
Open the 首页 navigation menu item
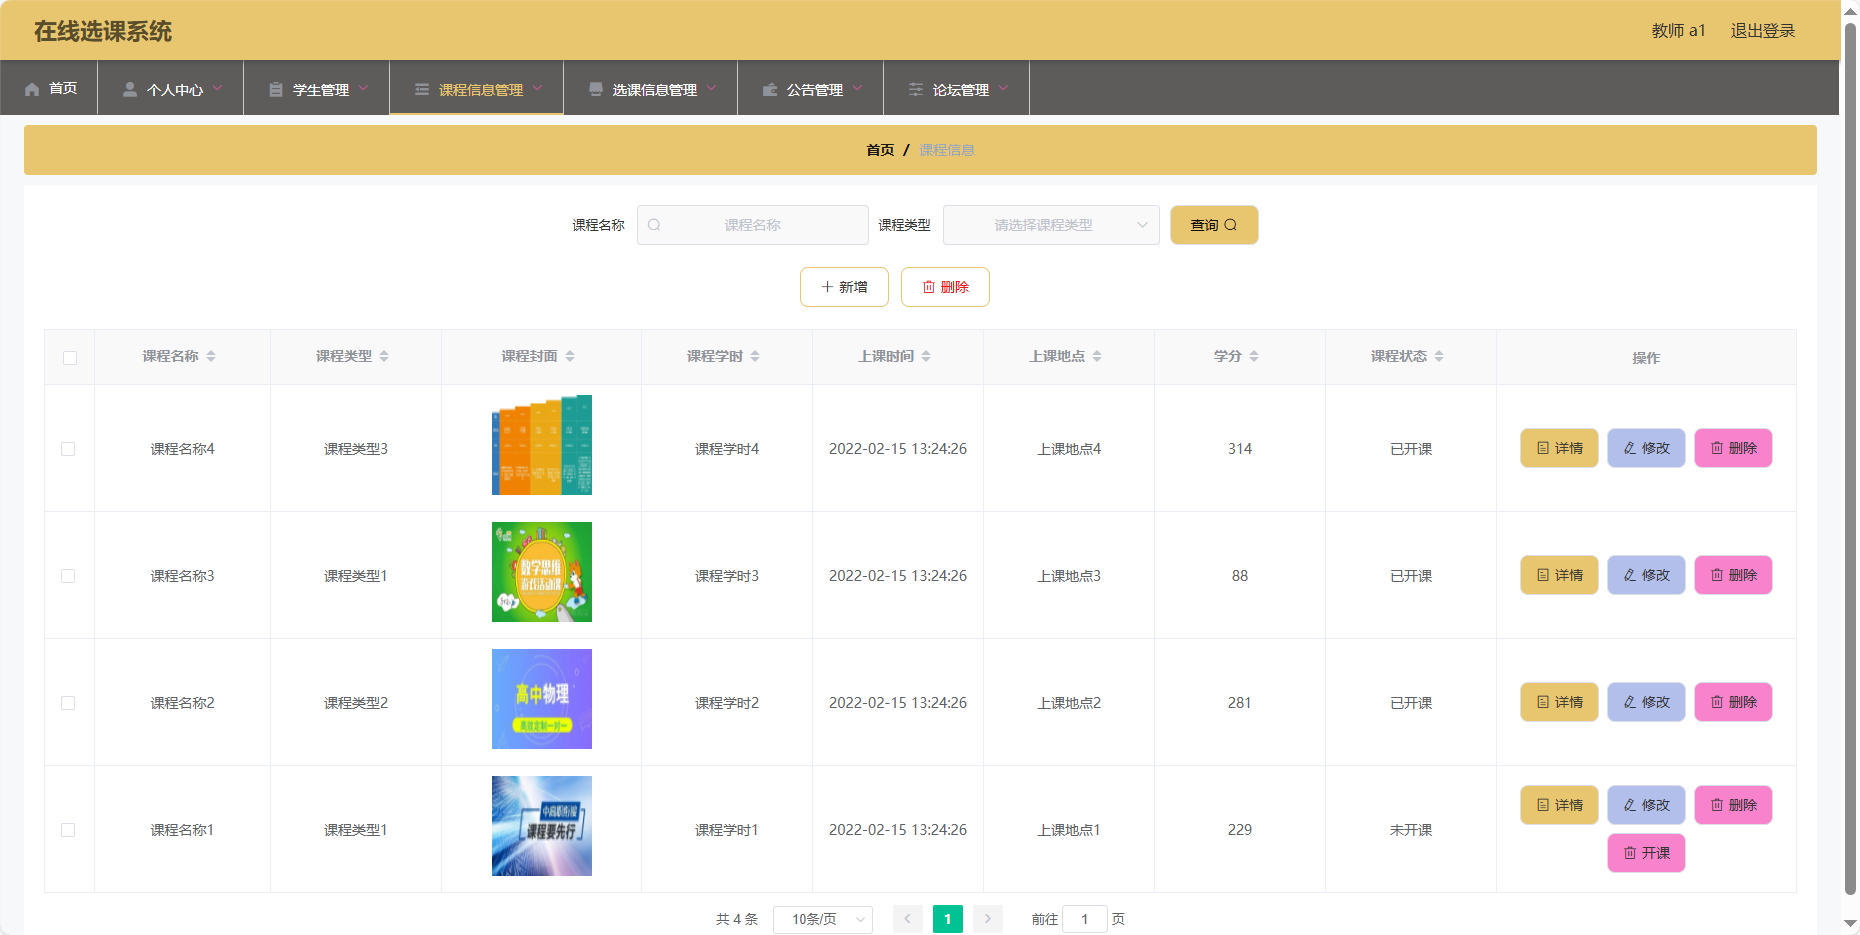point(49,88)
